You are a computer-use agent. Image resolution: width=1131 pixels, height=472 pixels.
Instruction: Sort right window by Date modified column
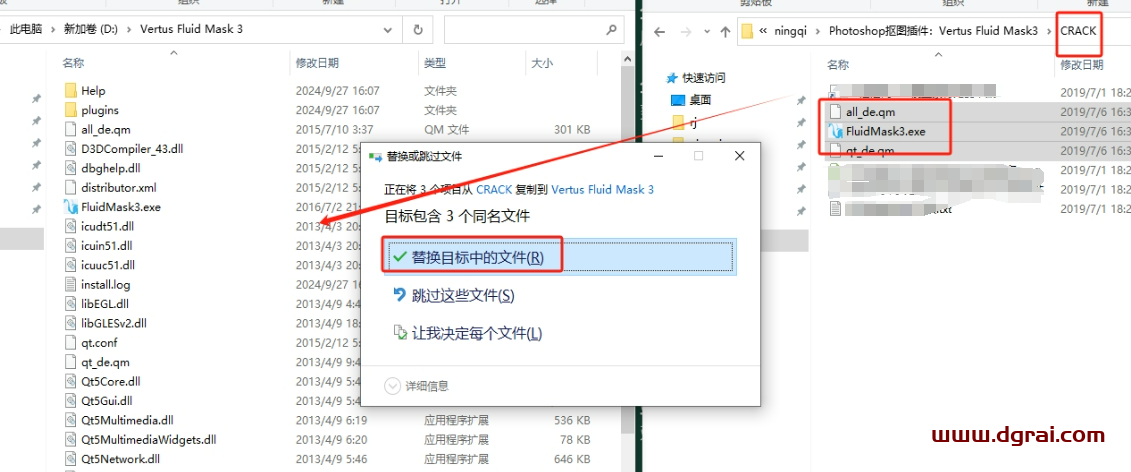pyautogui.click(x=1081, y=65)
